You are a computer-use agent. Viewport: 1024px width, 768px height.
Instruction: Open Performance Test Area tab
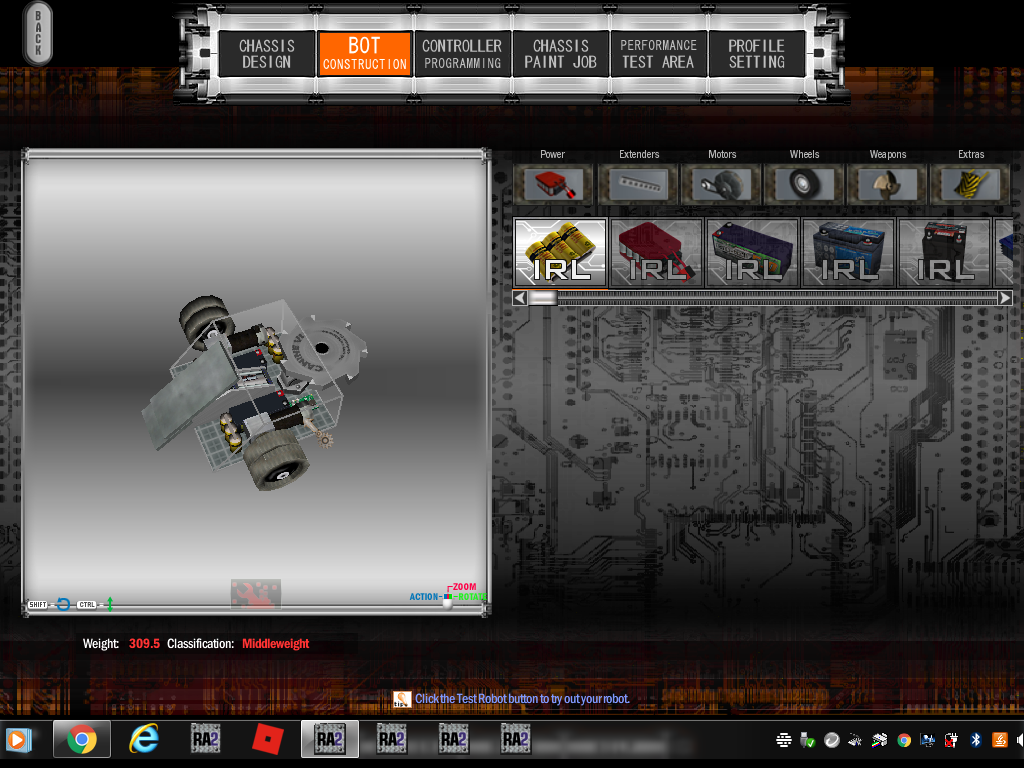click(x=658, y=54)
